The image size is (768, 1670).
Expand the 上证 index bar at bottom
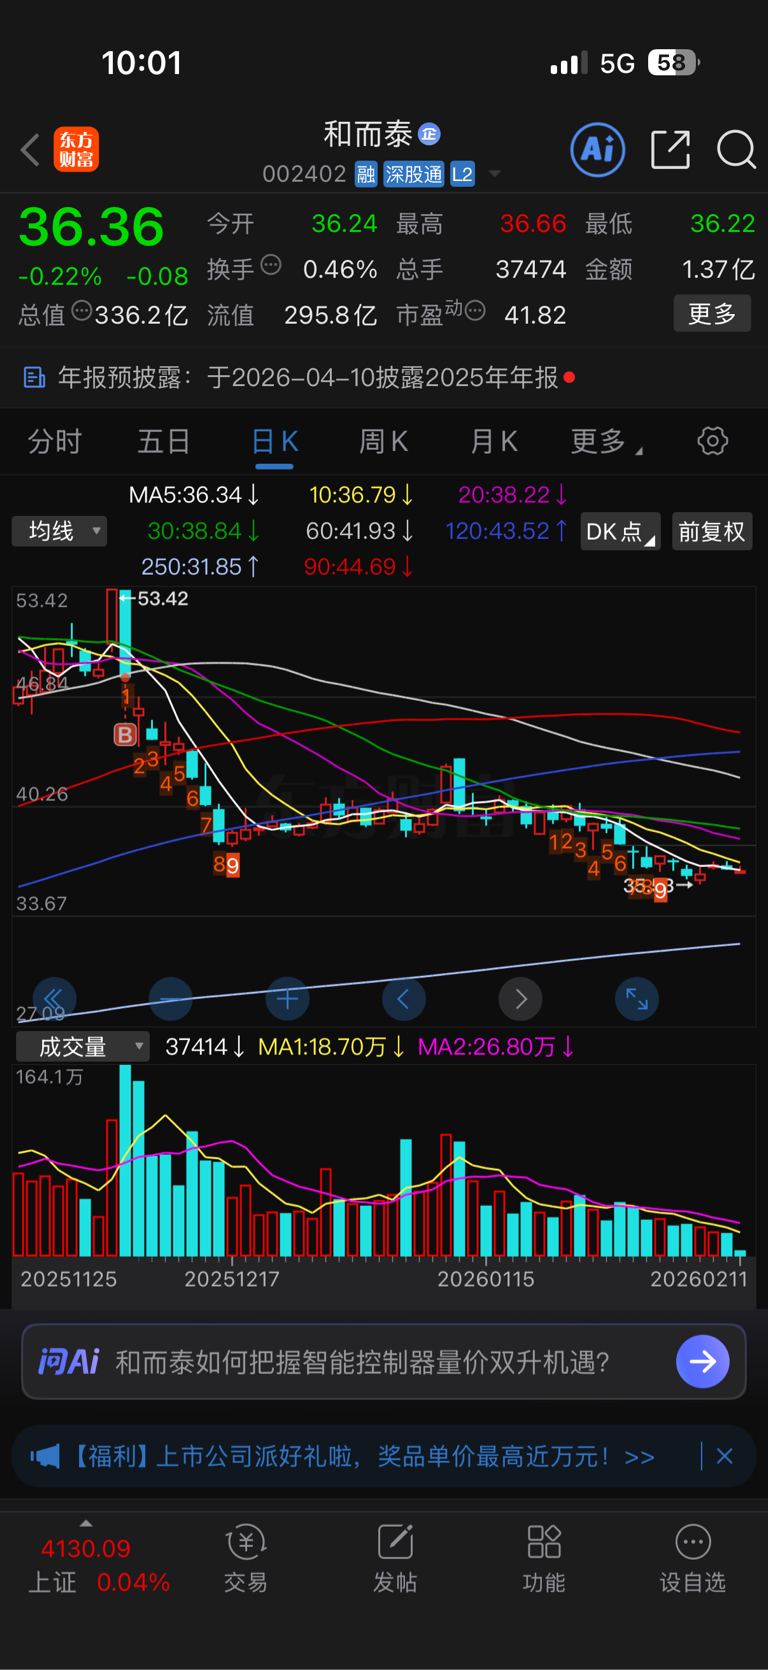(87, 1522)
